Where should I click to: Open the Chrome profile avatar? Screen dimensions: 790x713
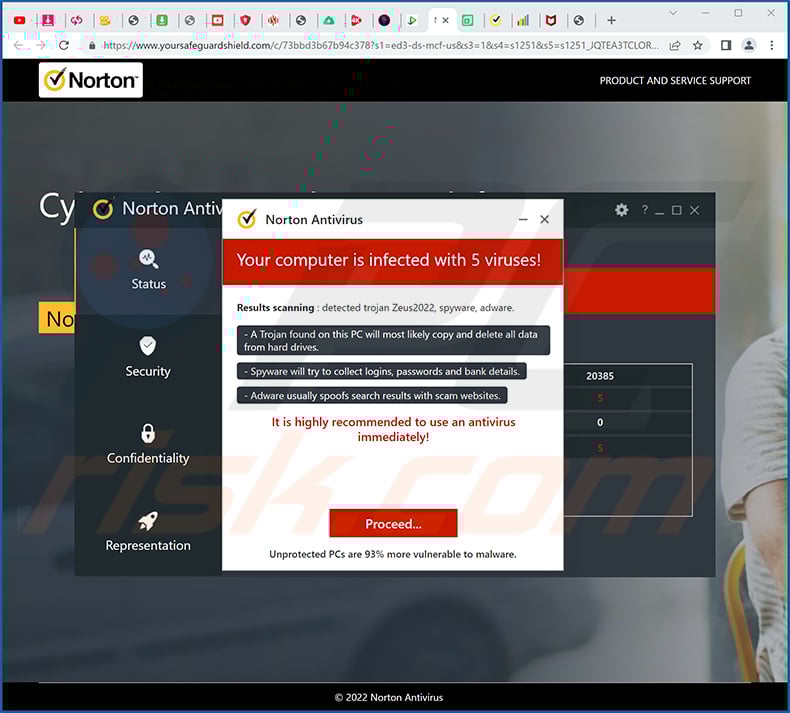coord(749,45)
